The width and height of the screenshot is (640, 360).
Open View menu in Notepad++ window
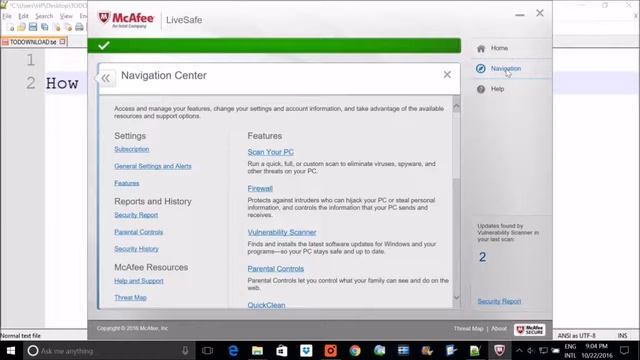(66, 16)
